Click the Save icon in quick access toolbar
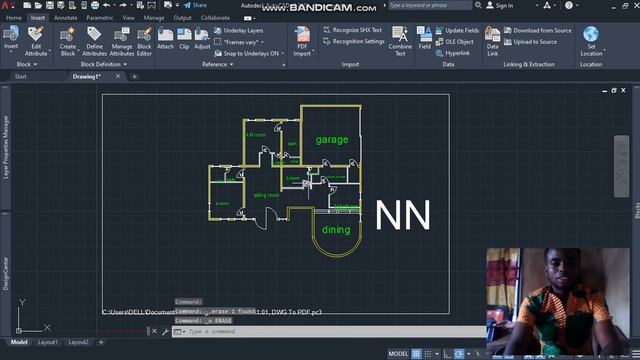The height and width of the screenshot is (360, 640). point(49,5)
